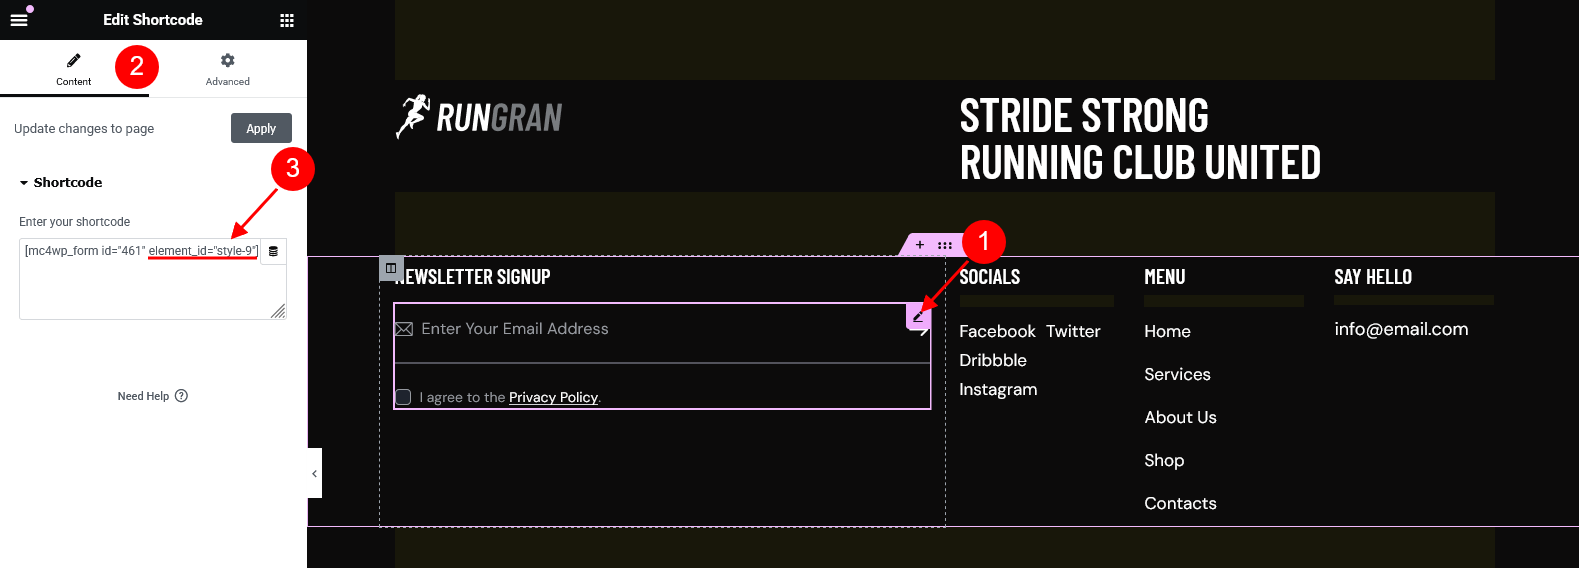Open the Privacy Policy link
This screenshot has height=568, width=1579.
pos(553,397)
